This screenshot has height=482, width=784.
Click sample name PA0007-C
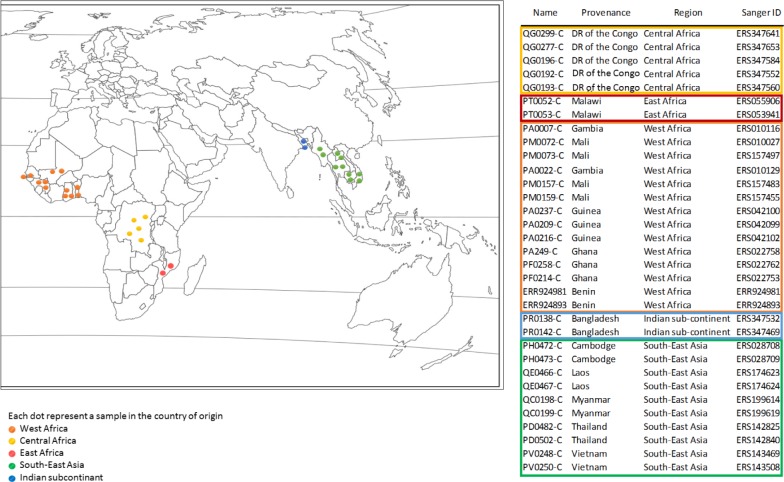coord(542,128)
